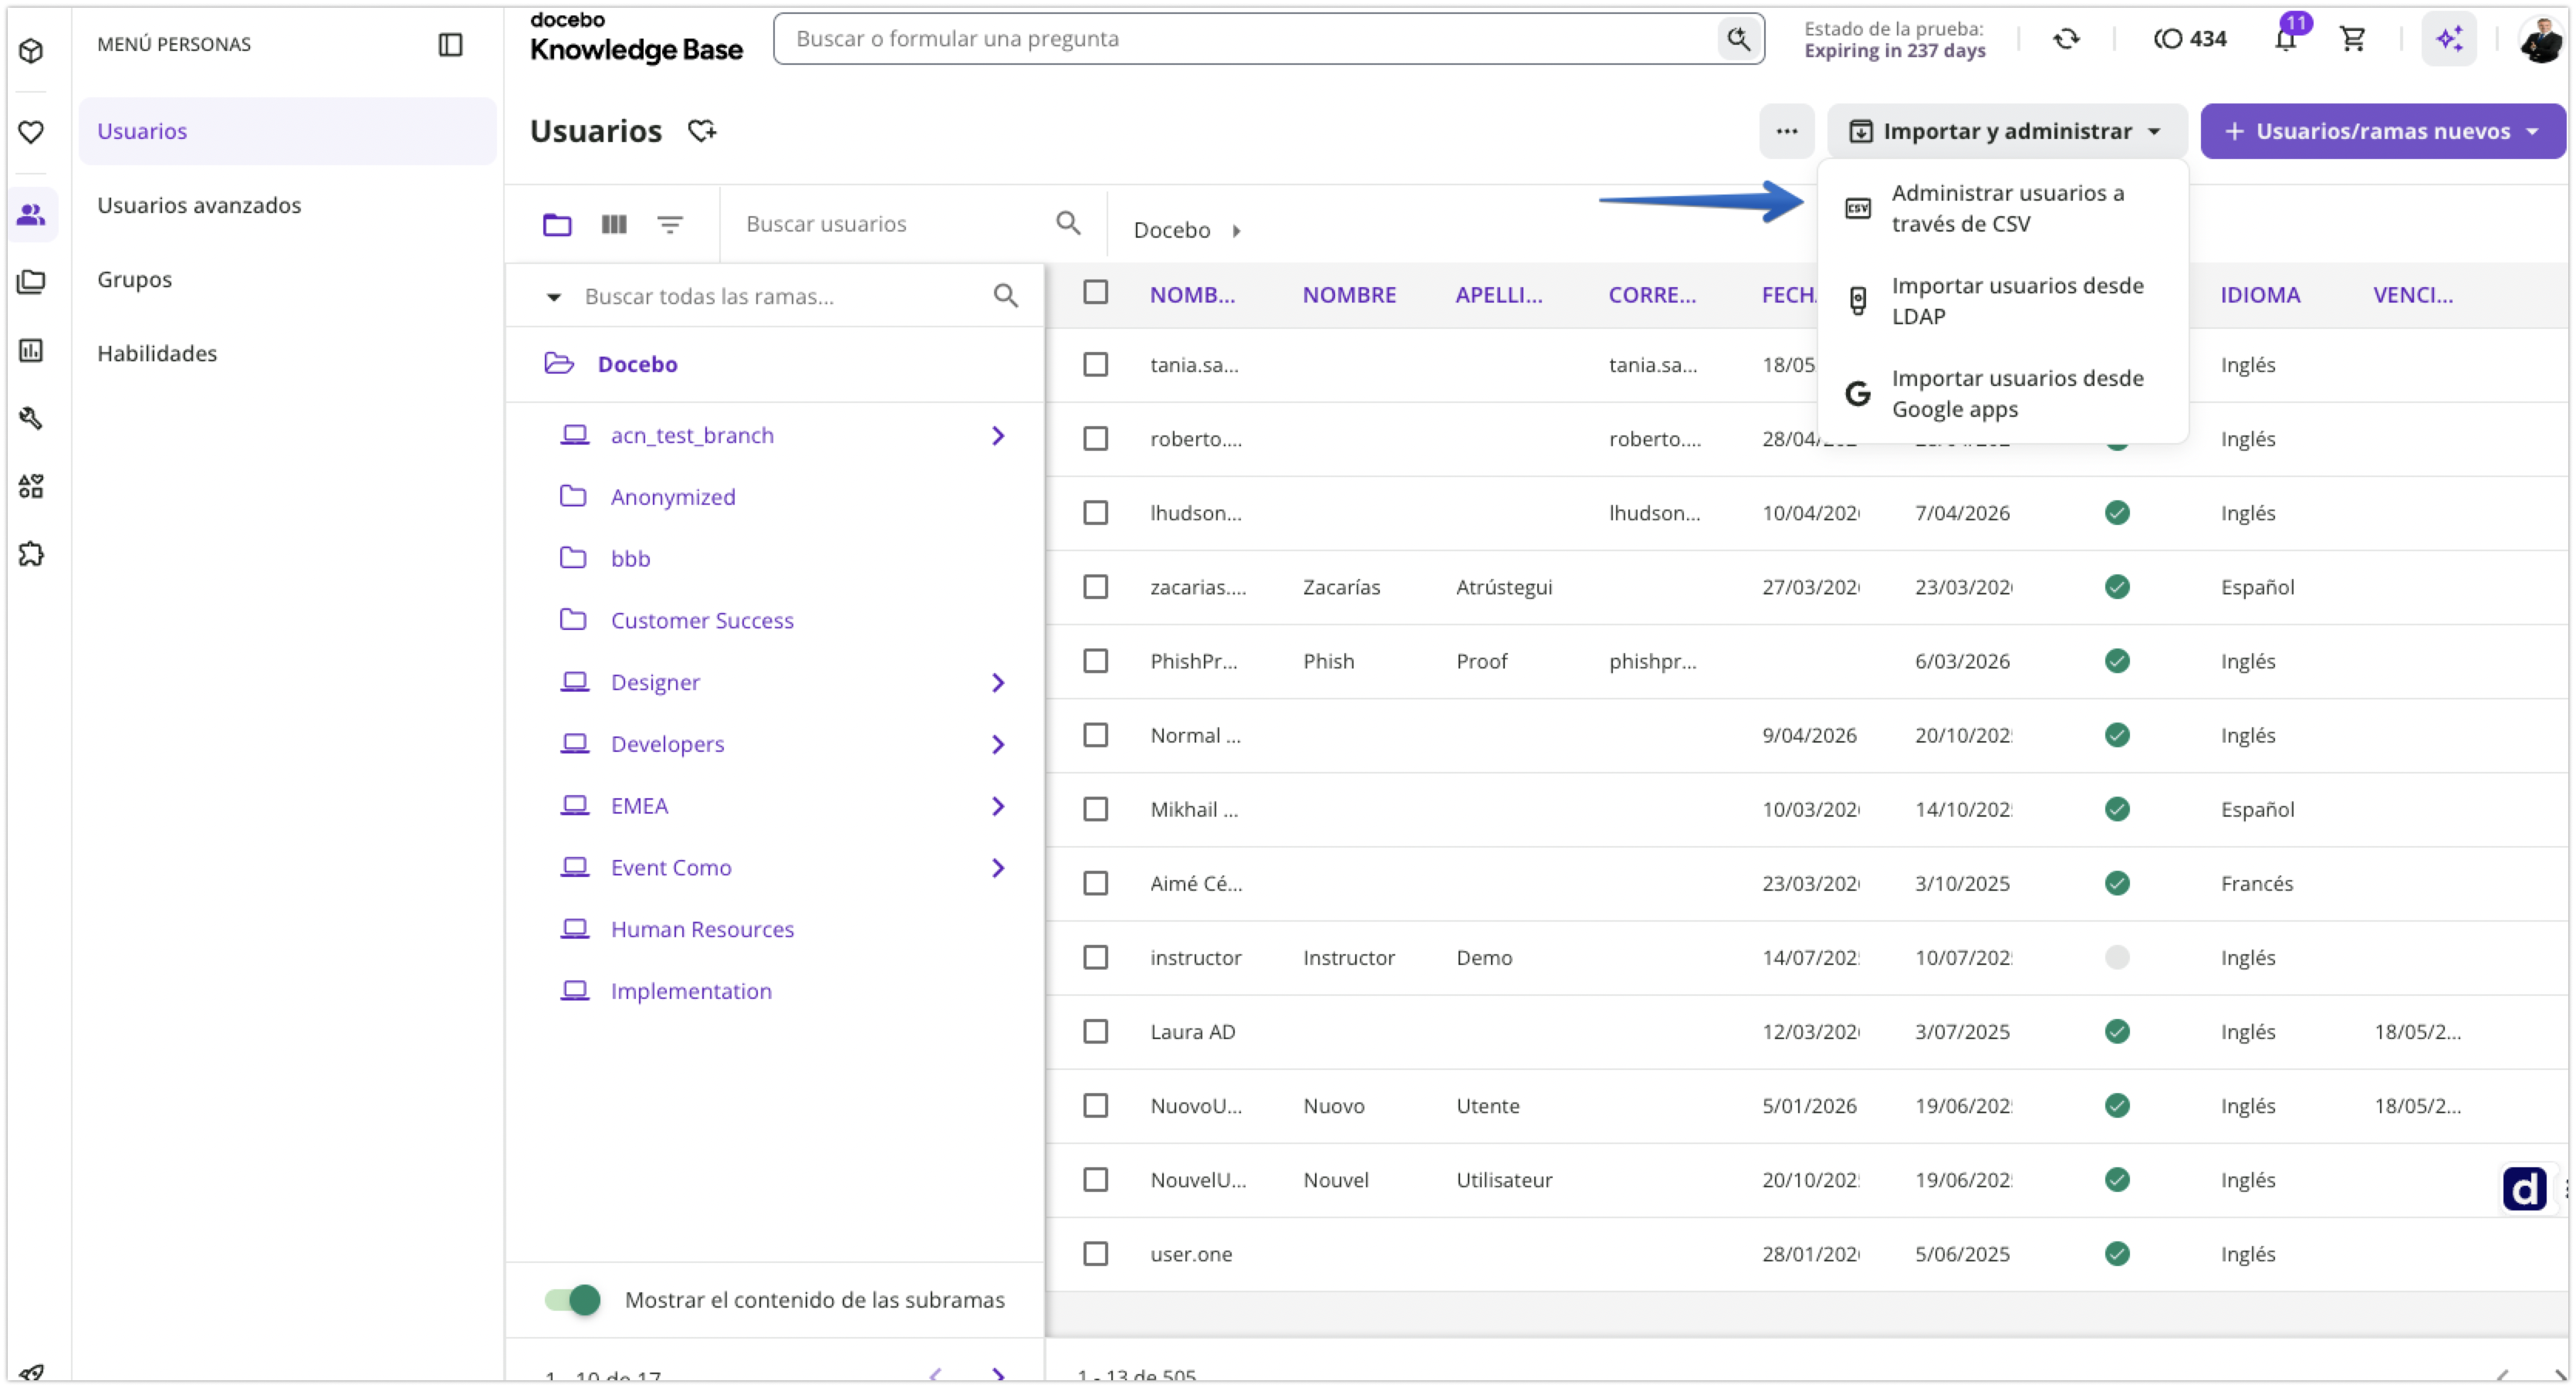Image resolution: width=2576 pixels, height=1388 pixels.
Task: Toggle Mostrar el contenido de las subramas
Action: (572, 1300)
